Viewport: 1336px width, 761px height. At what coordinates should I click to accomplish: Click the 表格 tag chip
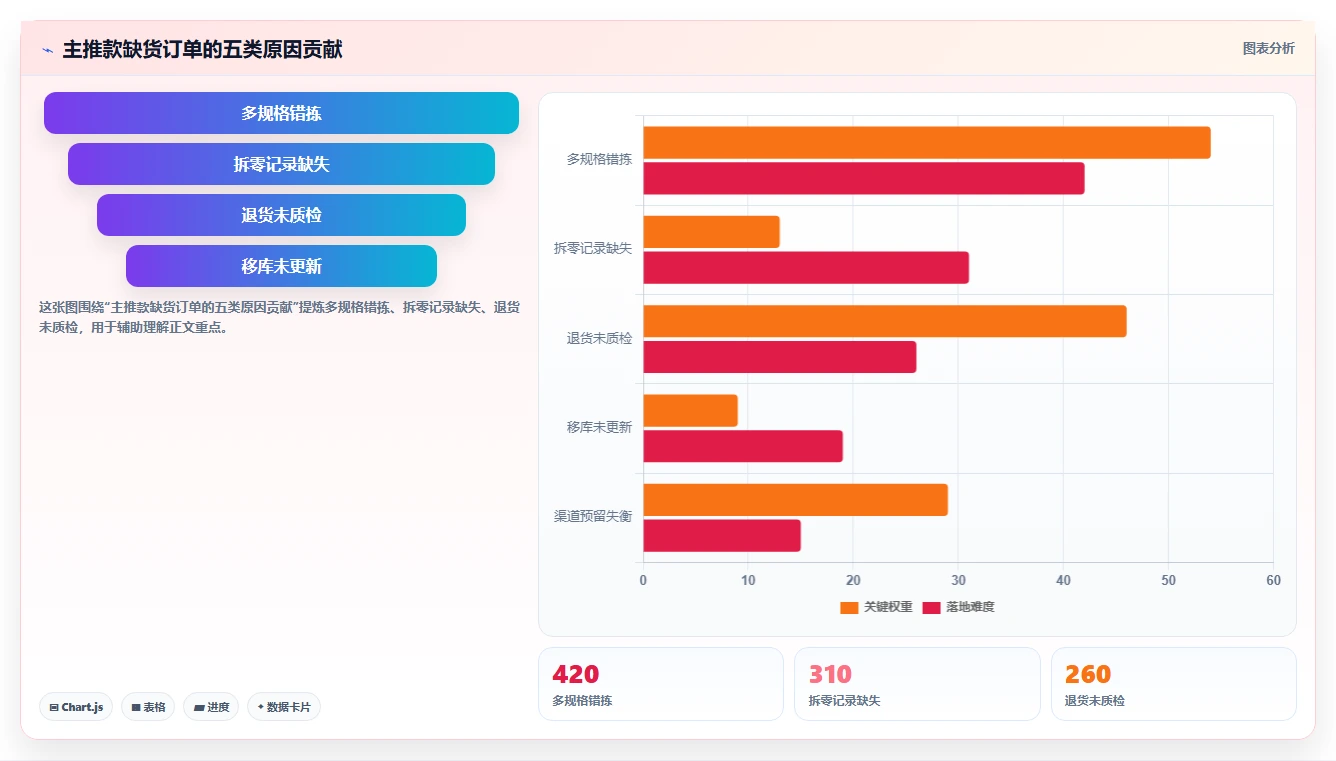coord(148,707)
